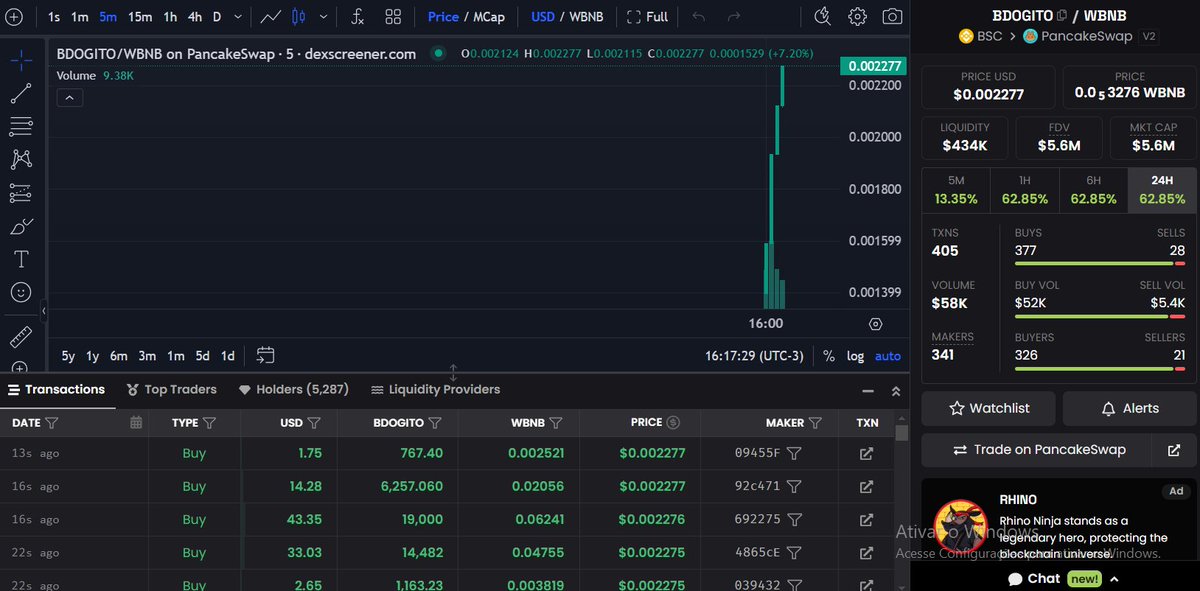Filter by maker 09455F
The image size is (1200, 591).
[794, 453]
